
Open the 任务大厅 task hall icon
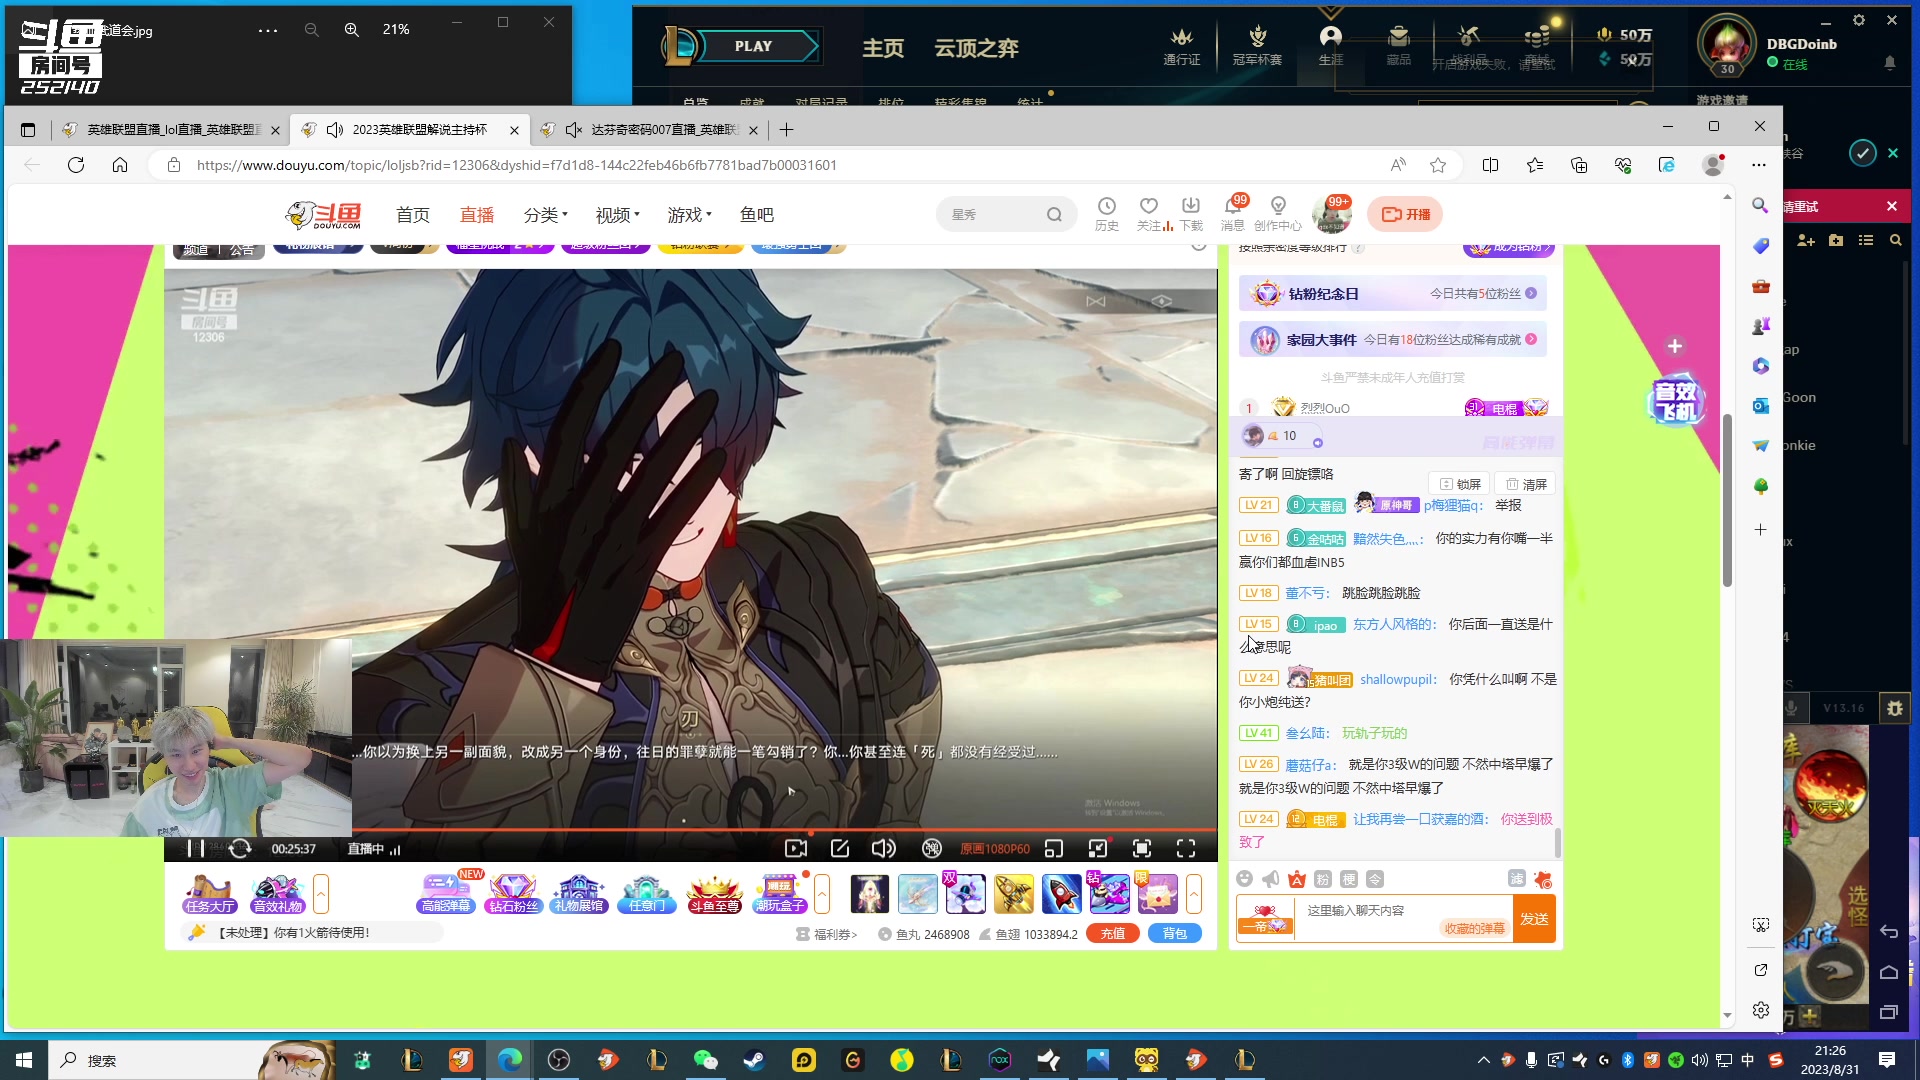(x=210, y=894)
